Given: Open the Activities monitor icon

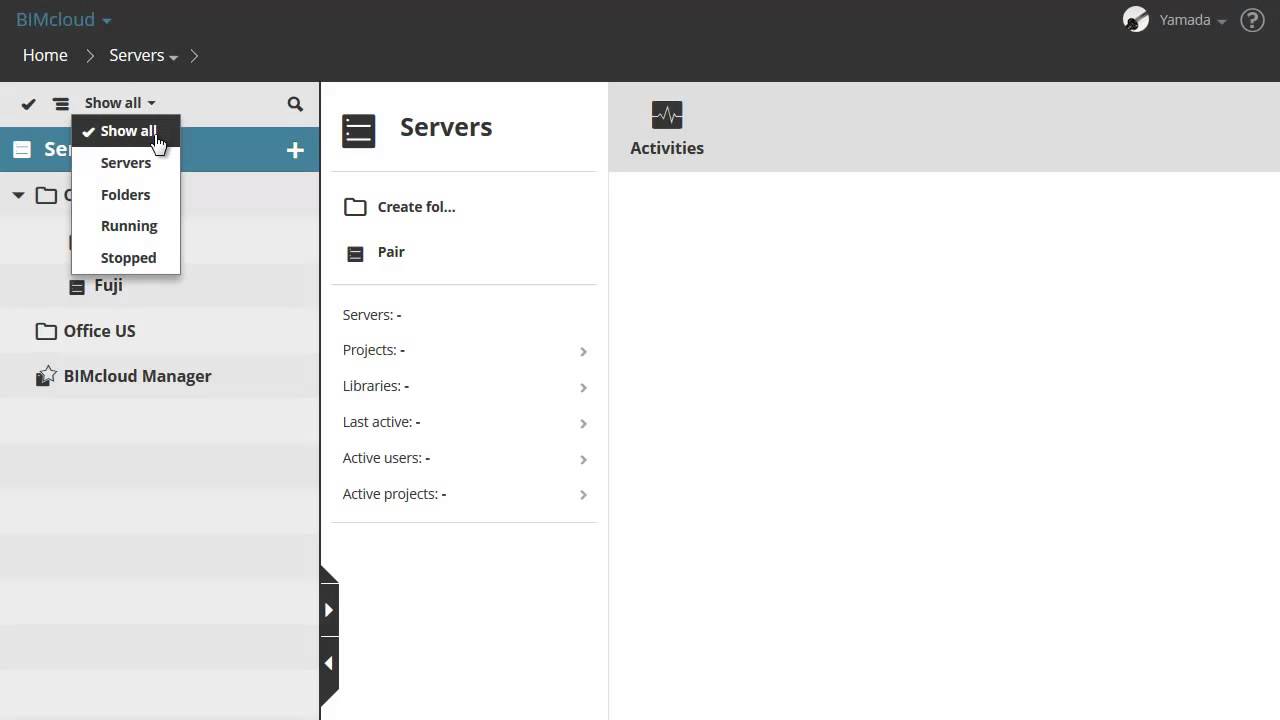Looking at the screenshot, I should point(667,115).
